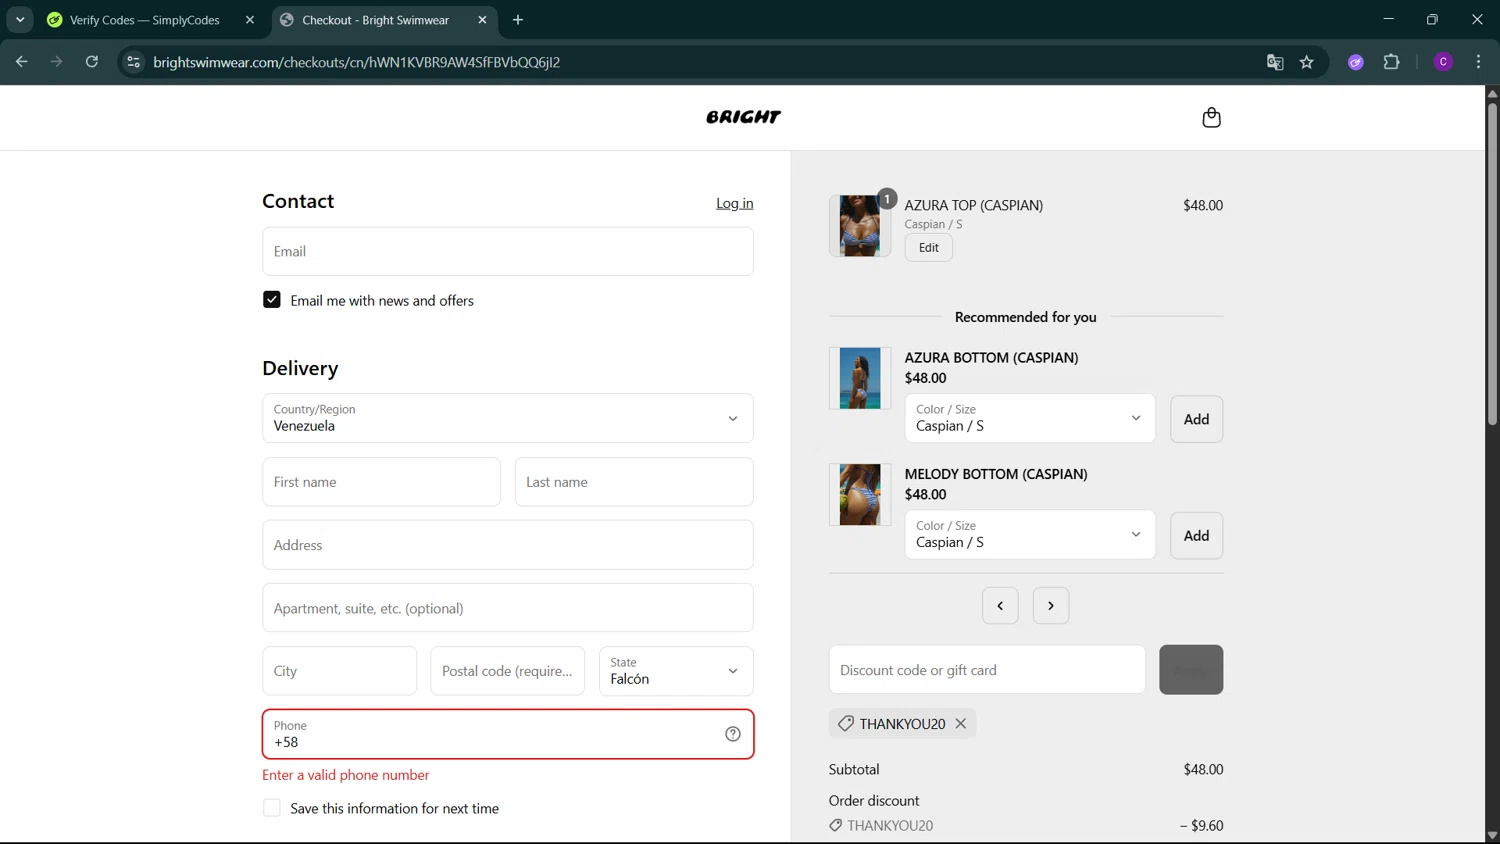Remove THANKYOU20 discount code with X
Image resolution: width=1500 pixels, height=844 pixels.
click(961, 723)
